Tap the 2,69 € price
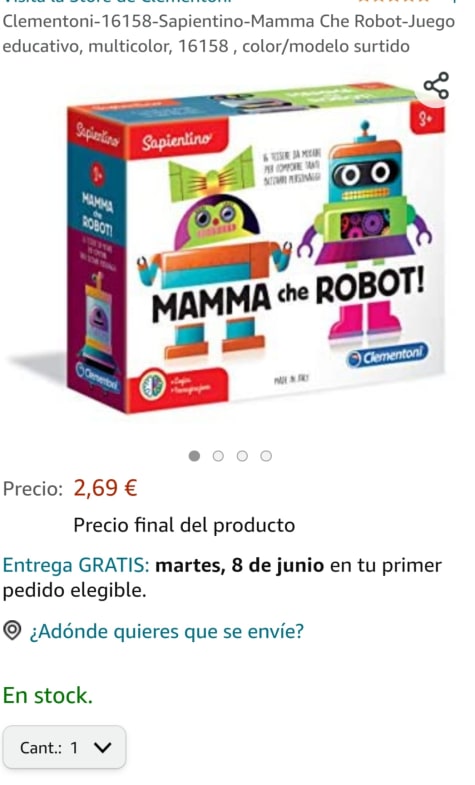The width and height of the screenshot is (475, 785). coord(105,488)
